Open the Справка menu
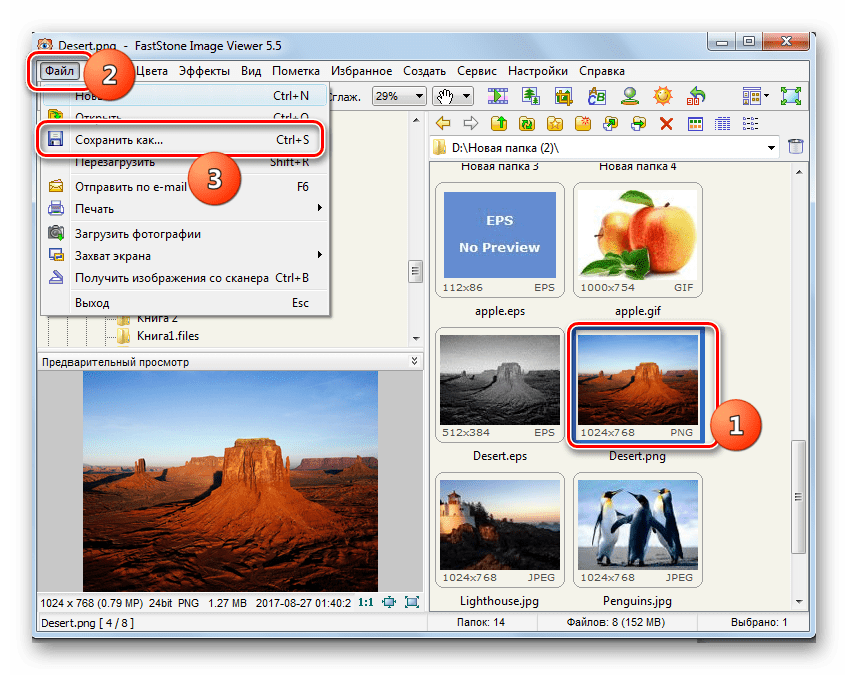The height and width of the screenshot is (675, 848). pos(602,71)
